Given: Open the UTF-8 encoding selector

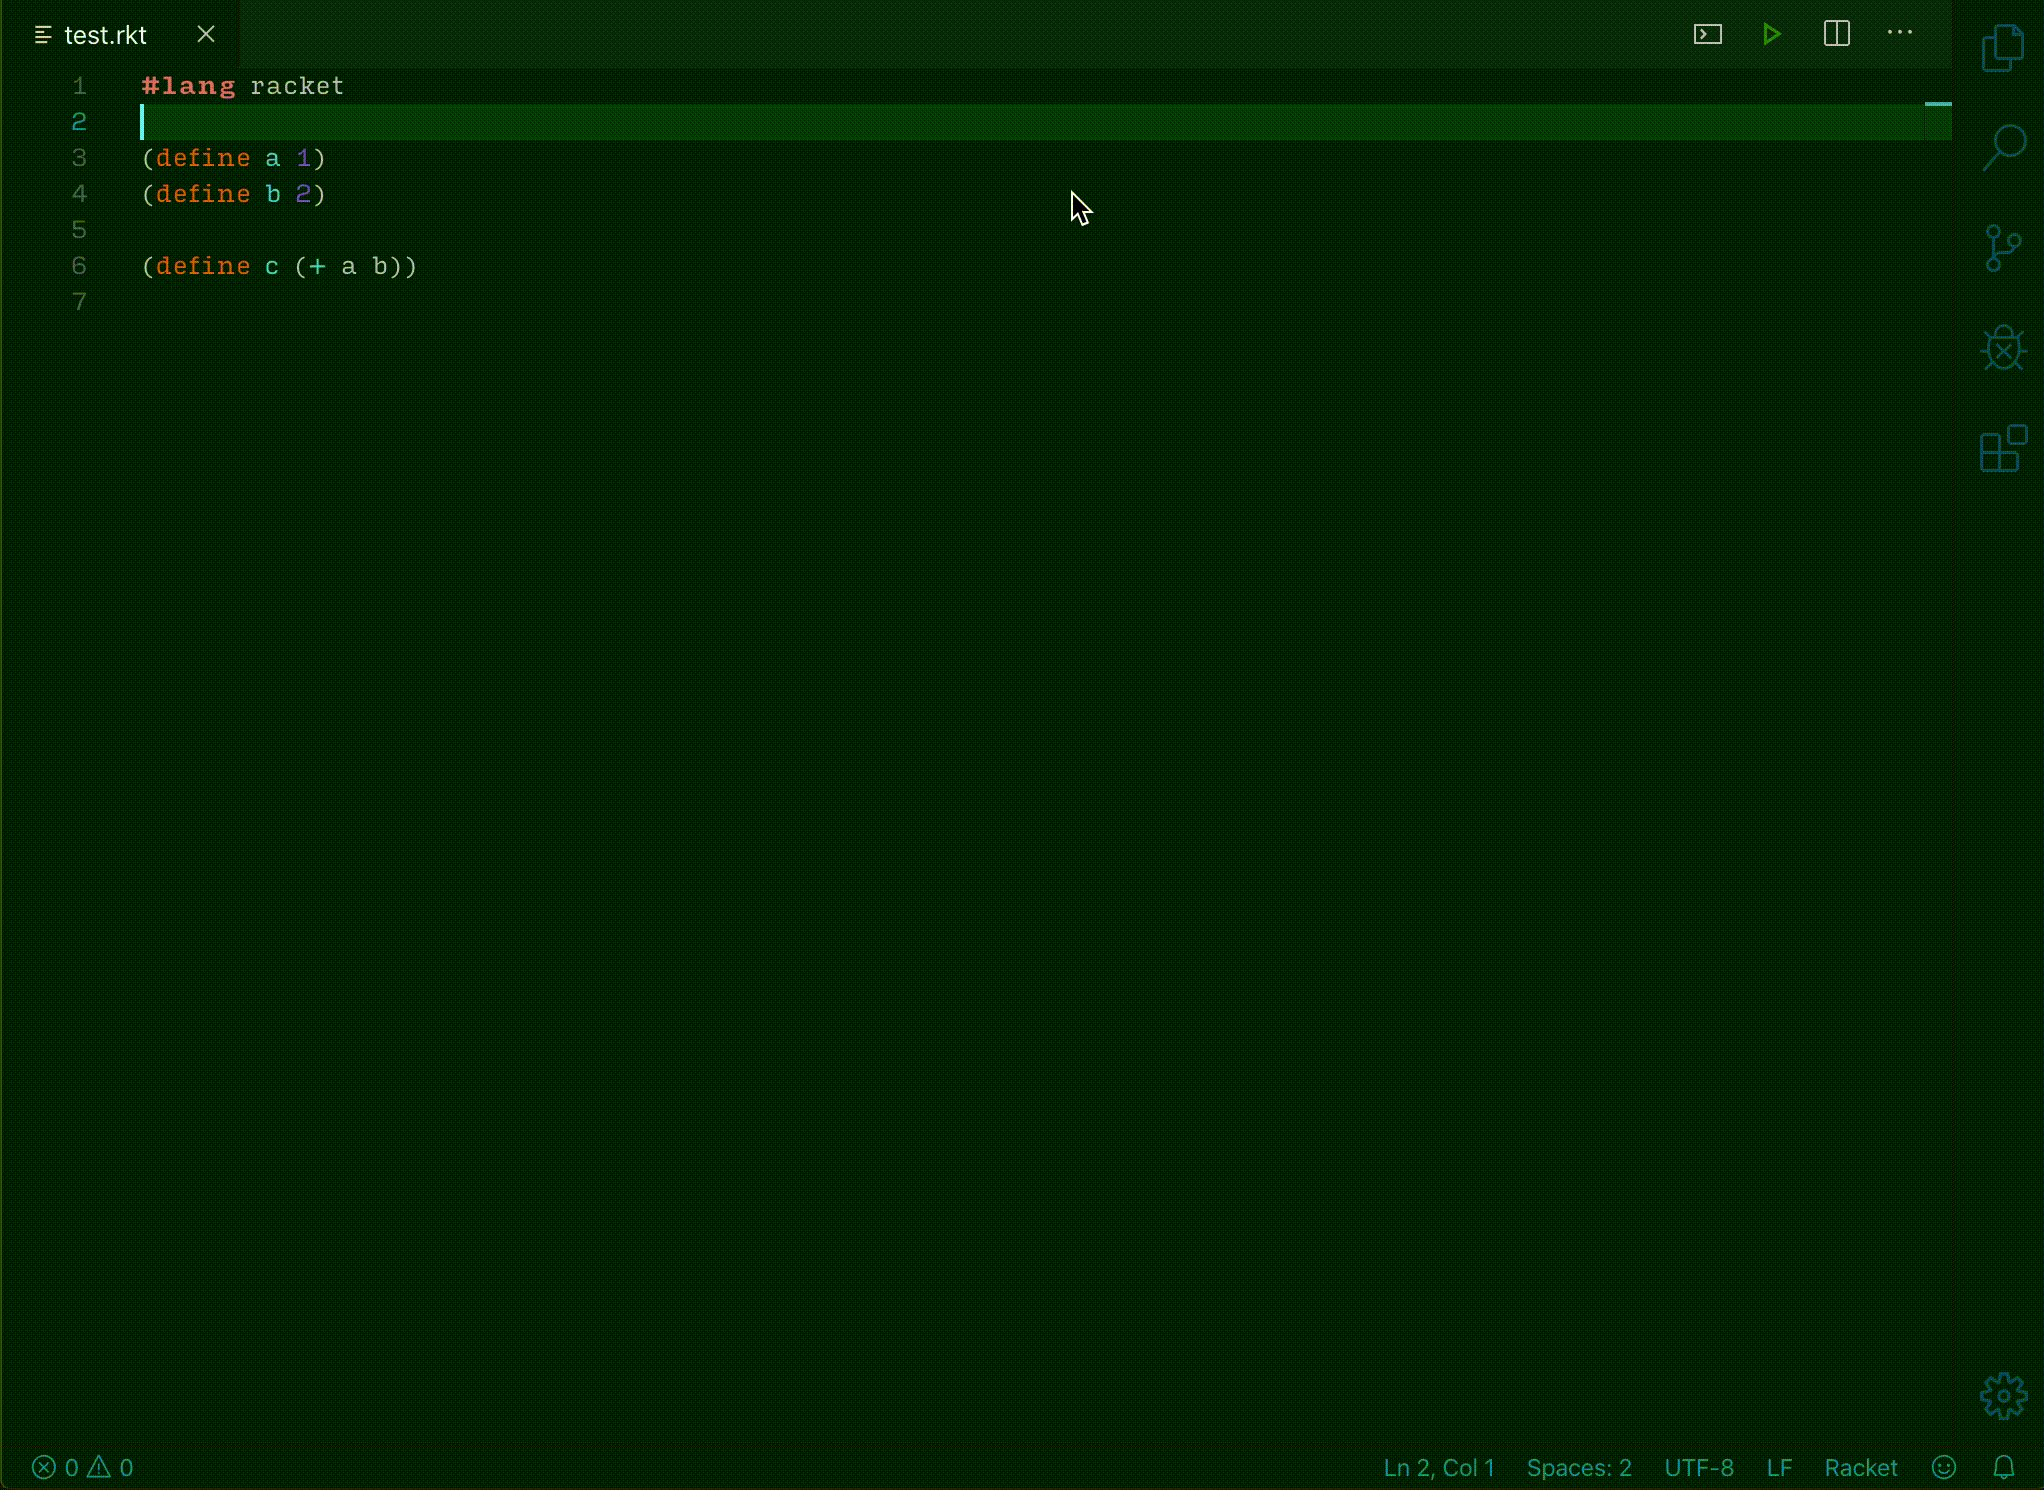Looking at the screenshot, I should pyautogui.click(x=1699, y=1467).
